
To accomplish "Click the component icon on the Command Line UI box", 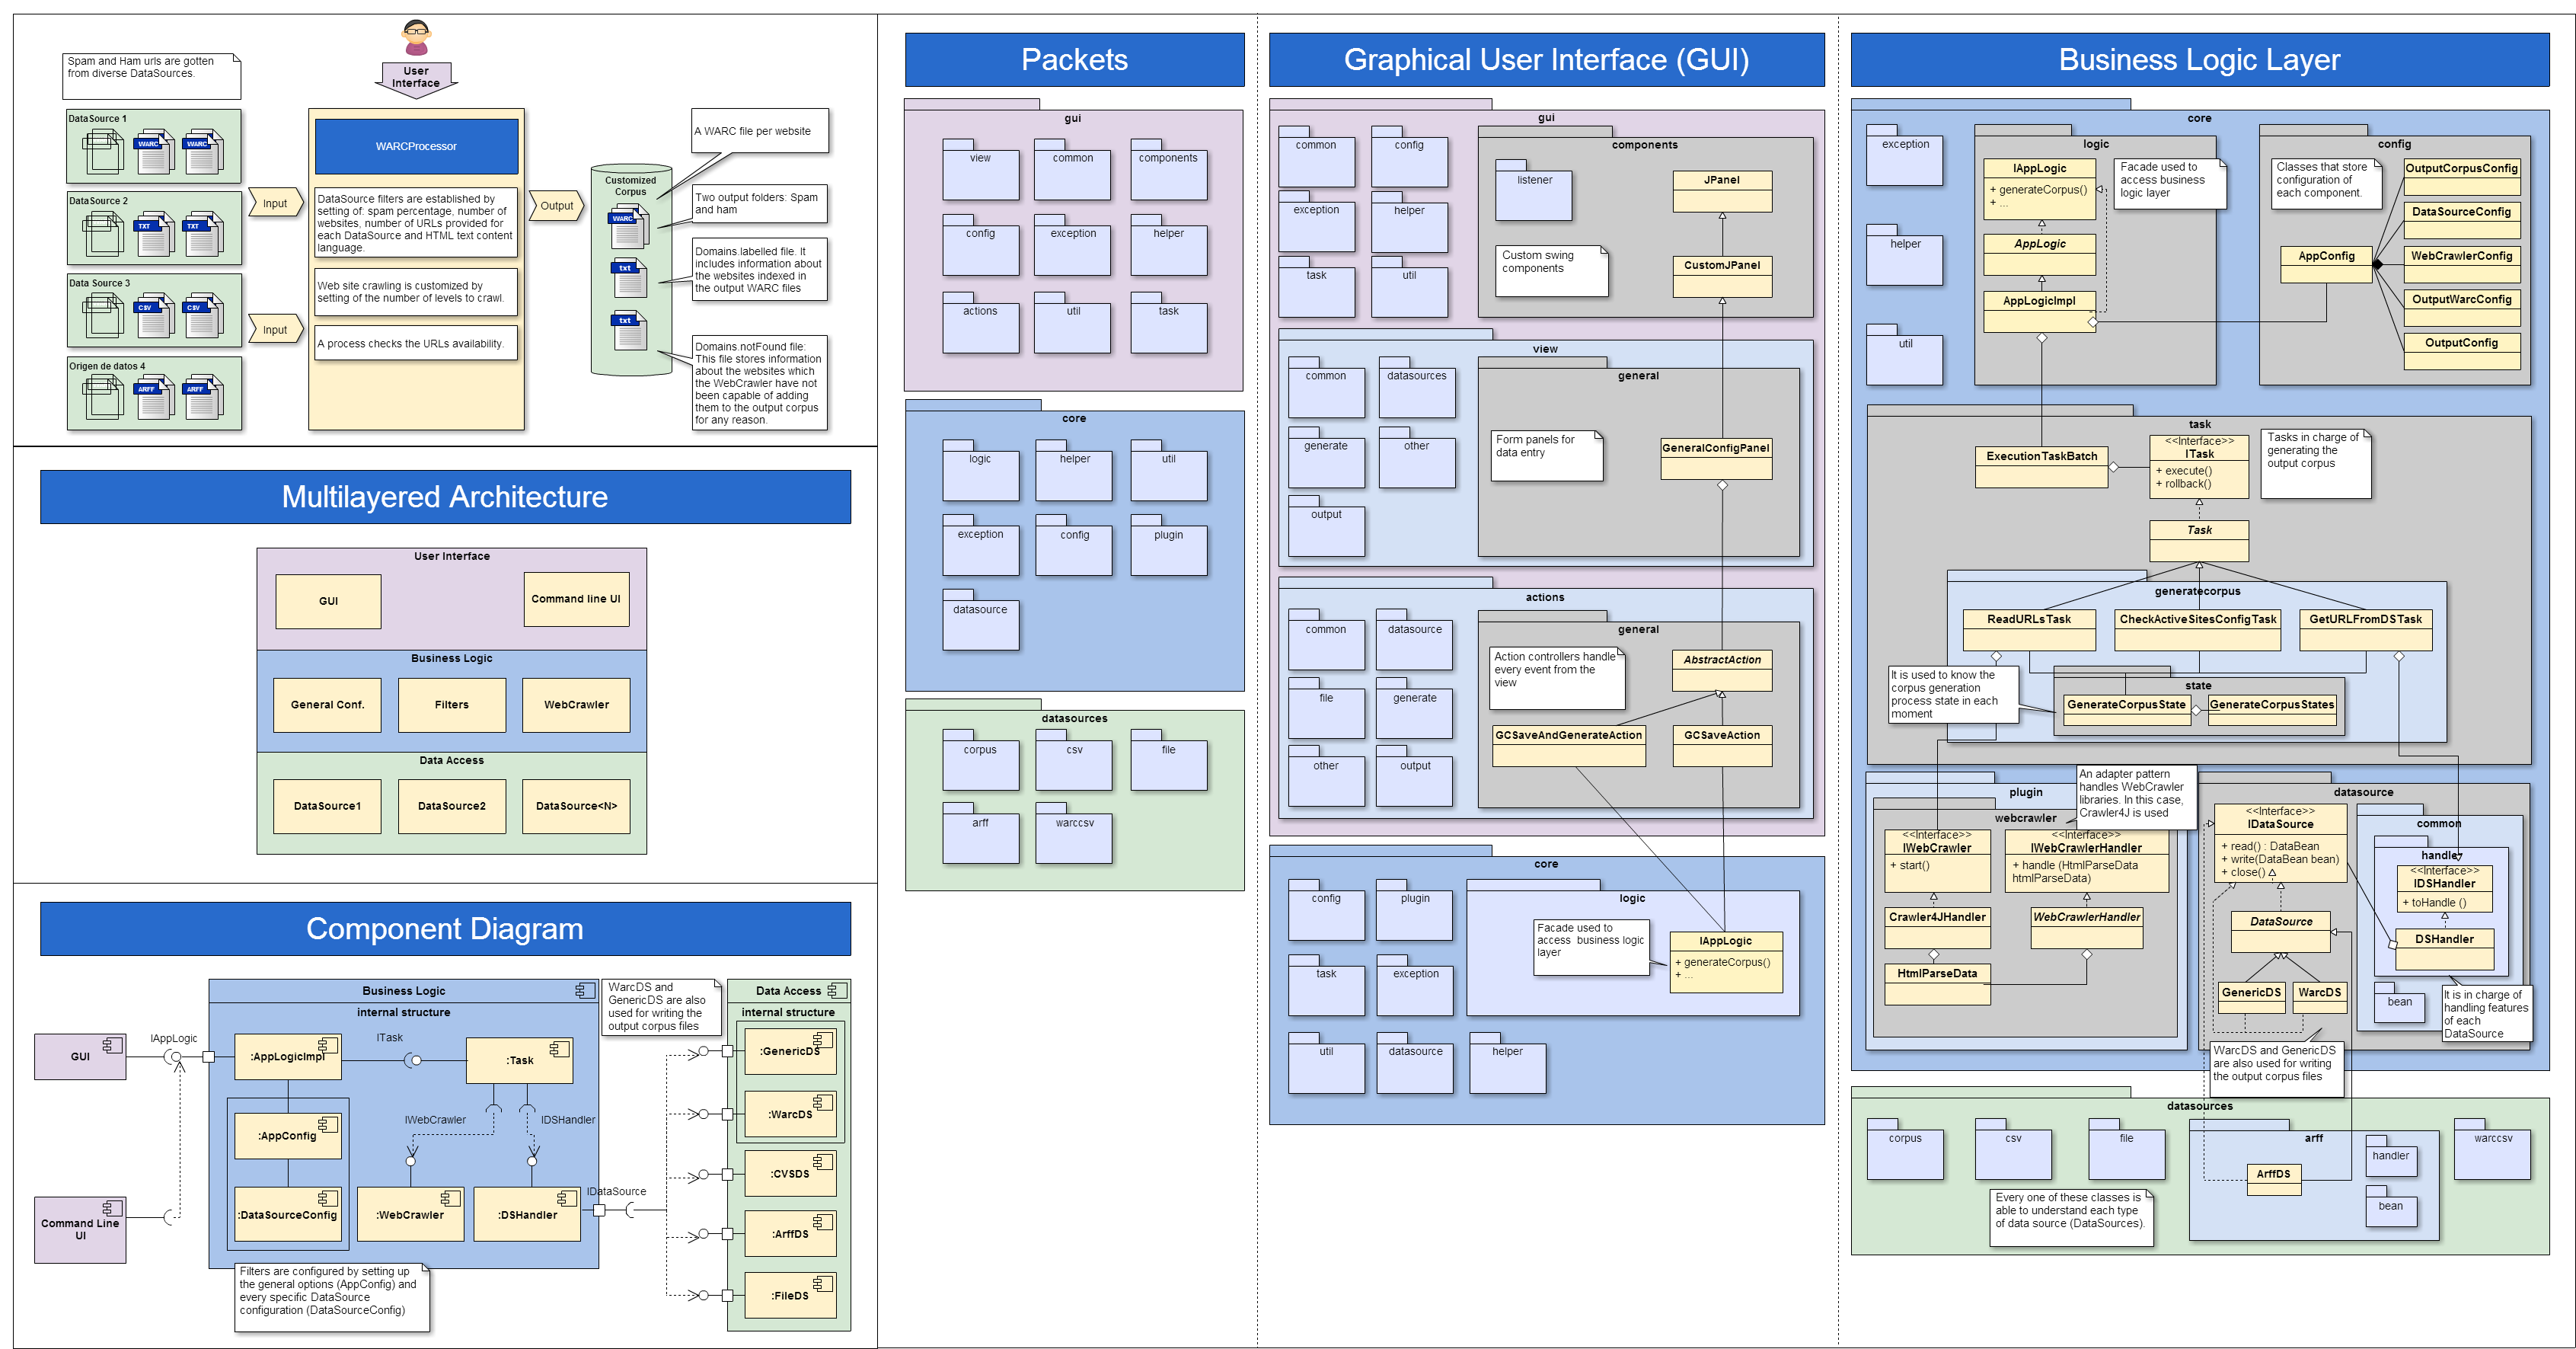I will pyautogui.click(x=112, y=1208).
